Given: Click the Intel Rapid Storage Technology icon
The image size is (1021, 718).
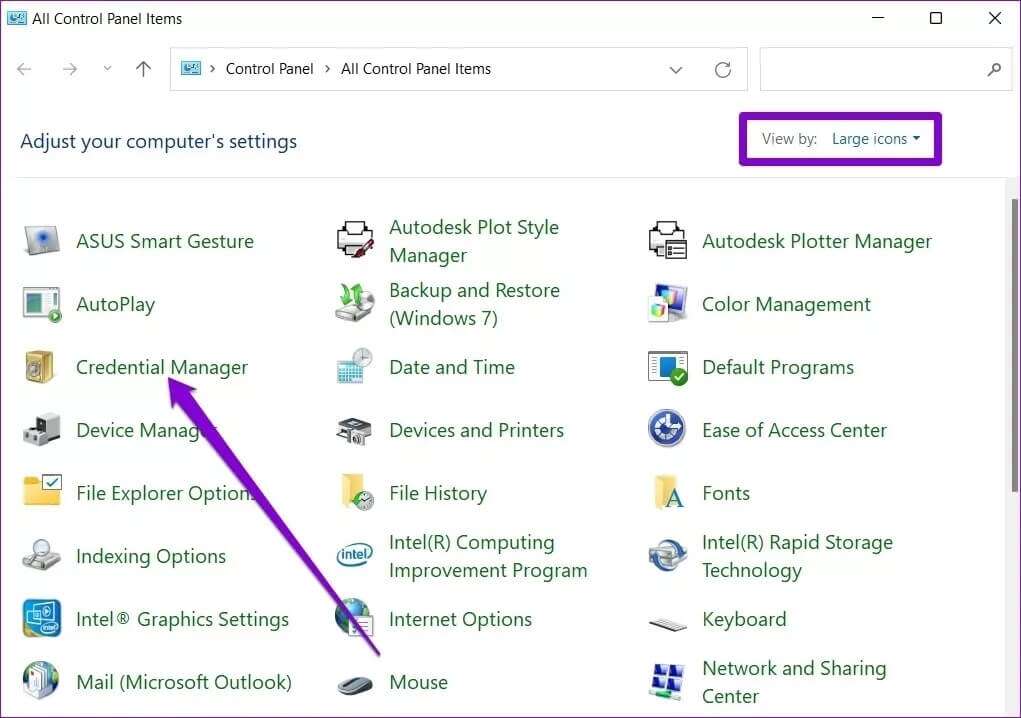Looking at the screenshot, I should point(667,555).
